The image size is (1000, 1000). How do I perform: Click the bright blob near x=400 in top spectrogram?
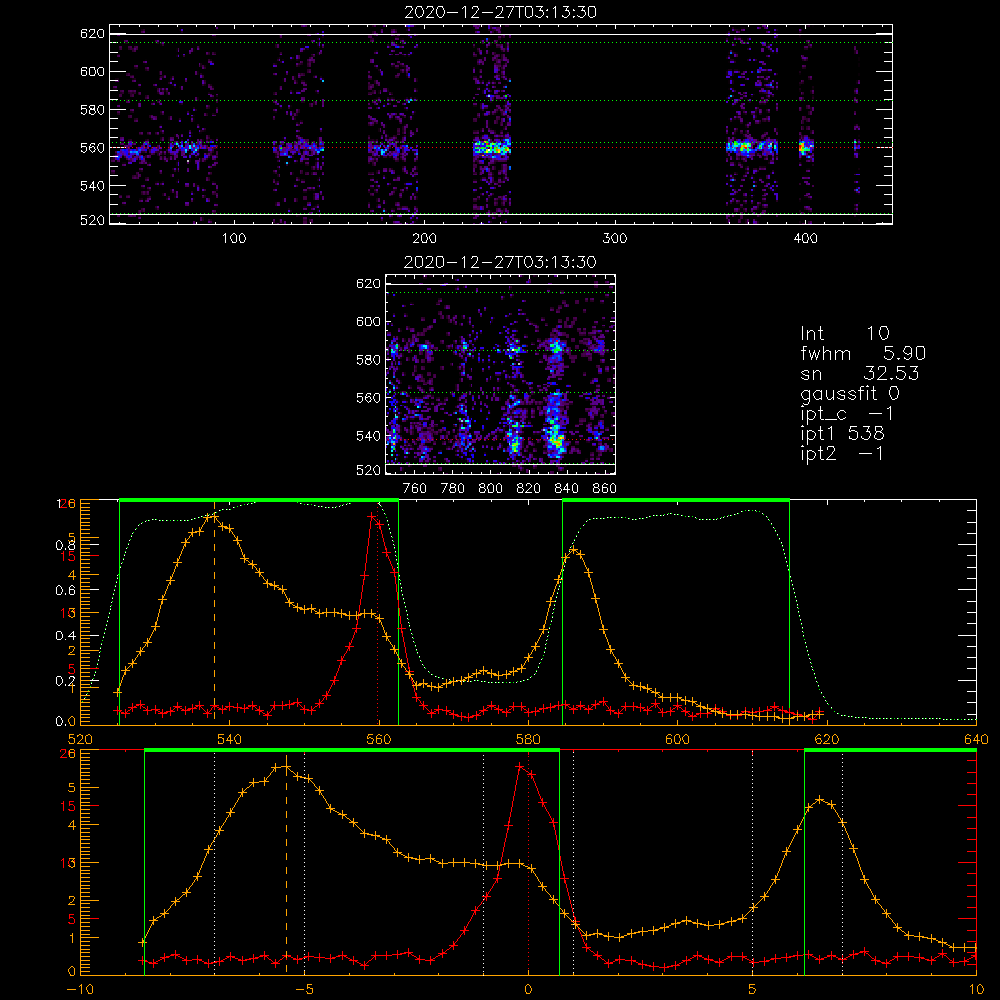click(805, 148)
